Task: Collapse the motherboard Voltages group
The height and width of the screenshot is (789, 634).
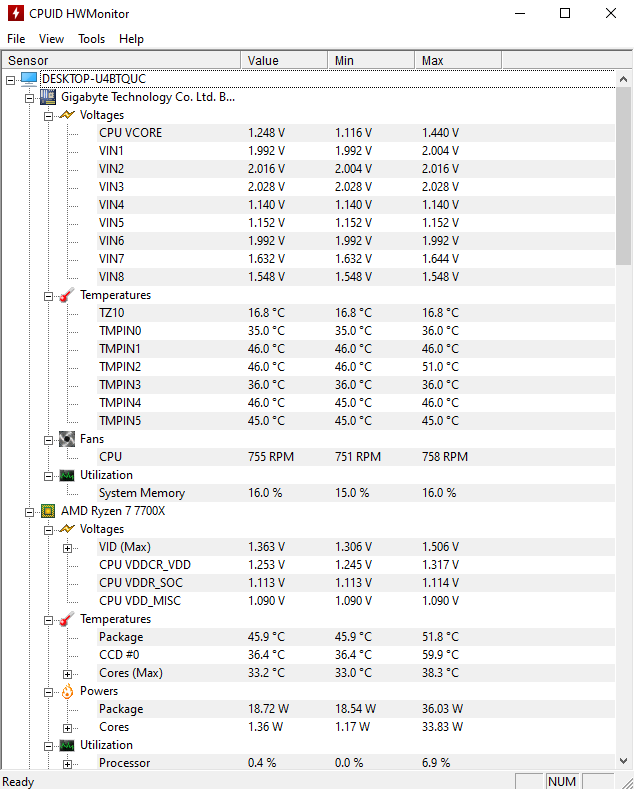Action: tap(48, 116)
